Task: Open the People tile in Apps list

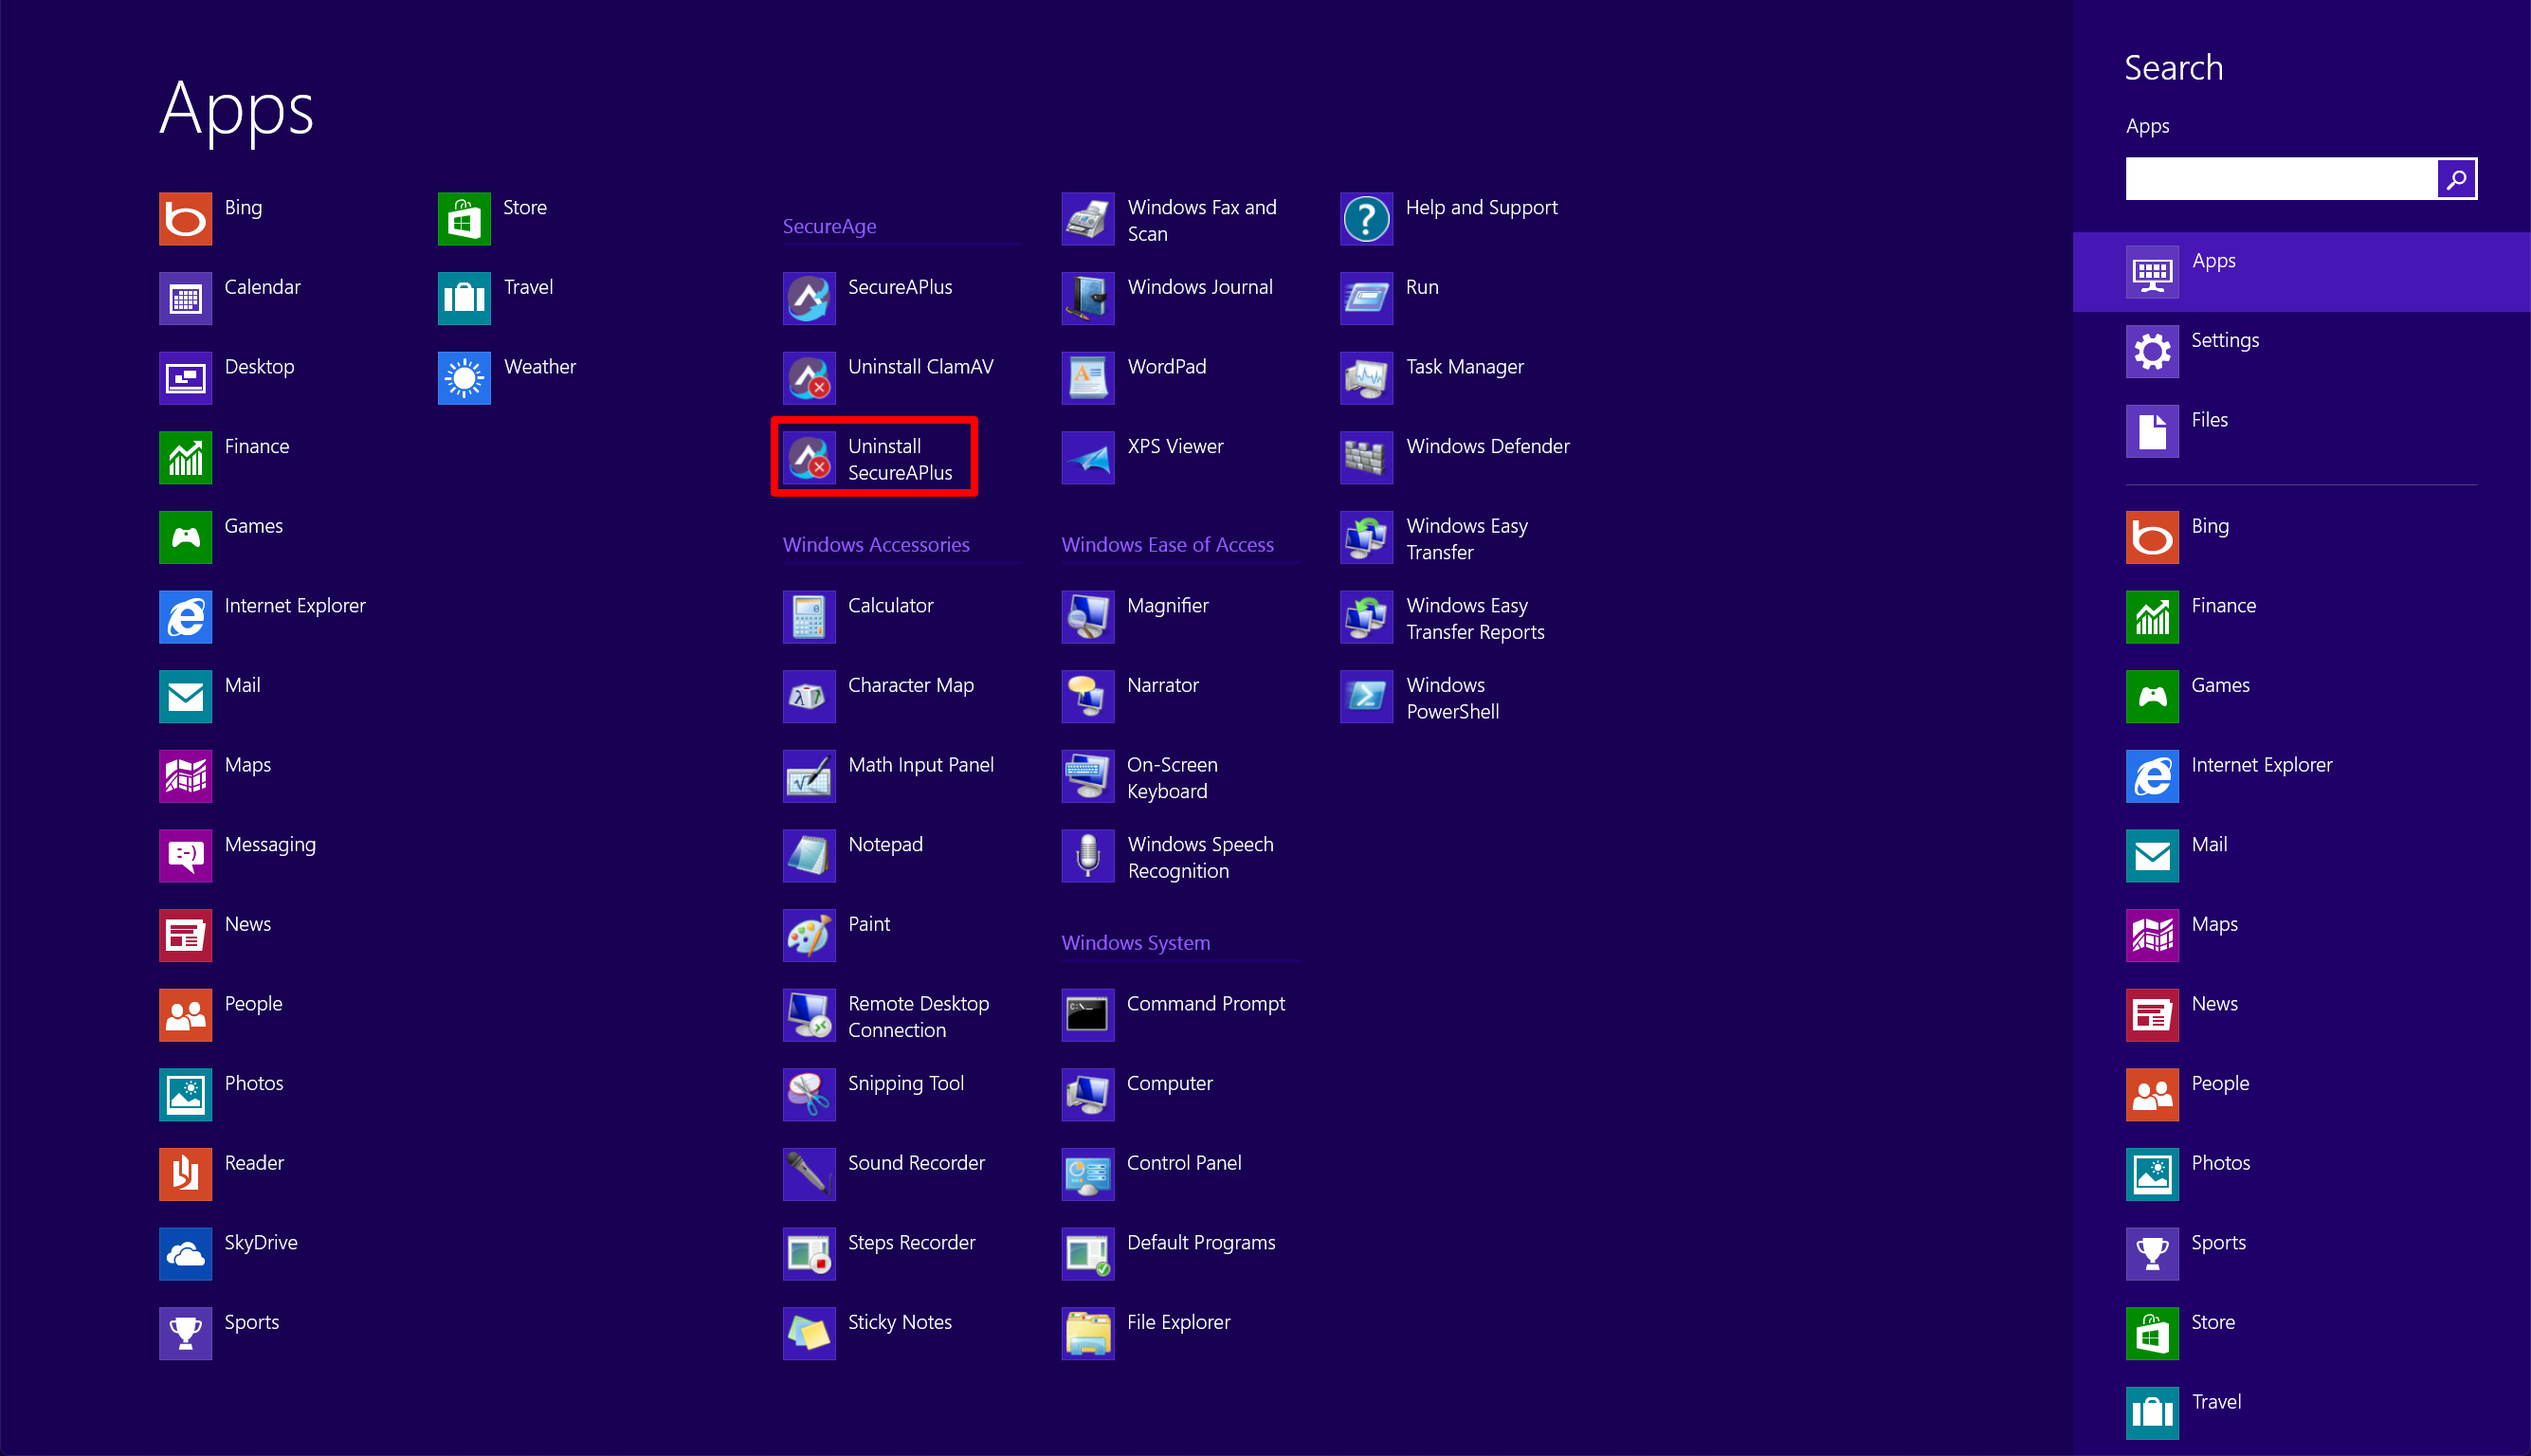Action: pos(185,1015)
